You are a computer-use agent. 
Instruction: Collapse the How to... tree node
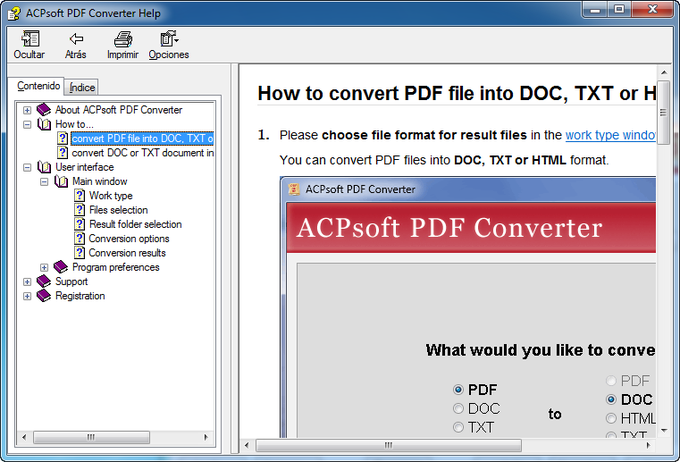(x=27, y=125)
